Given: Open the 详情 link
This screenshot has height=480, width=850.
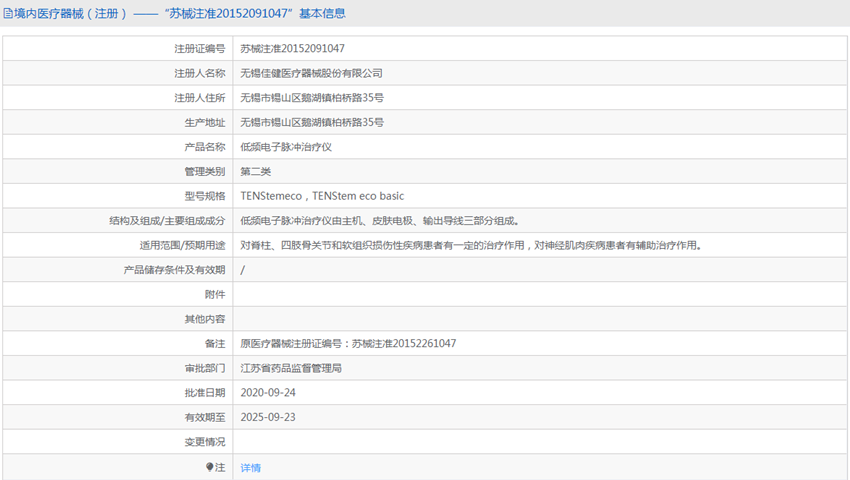Looking at the screenshot, I should [250, 468].
